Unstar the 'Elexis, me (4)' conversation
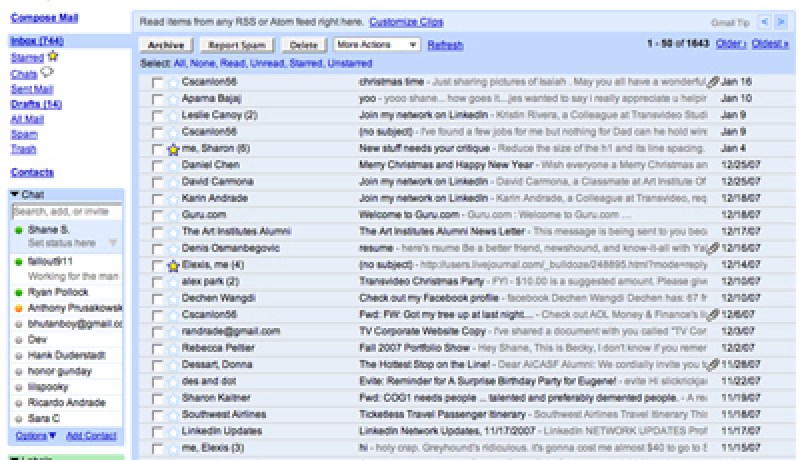The height and width of the screenshot is (460, 800). click(x=173, y=265)
